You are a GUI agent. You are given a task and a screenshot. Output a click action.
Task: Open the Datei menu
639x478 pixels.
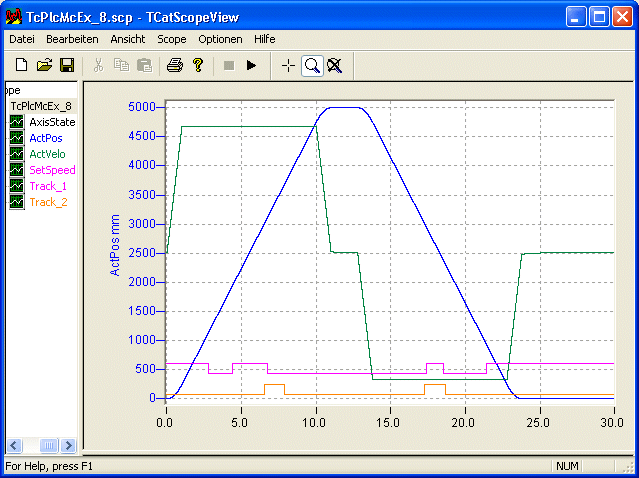coord(22,40)
